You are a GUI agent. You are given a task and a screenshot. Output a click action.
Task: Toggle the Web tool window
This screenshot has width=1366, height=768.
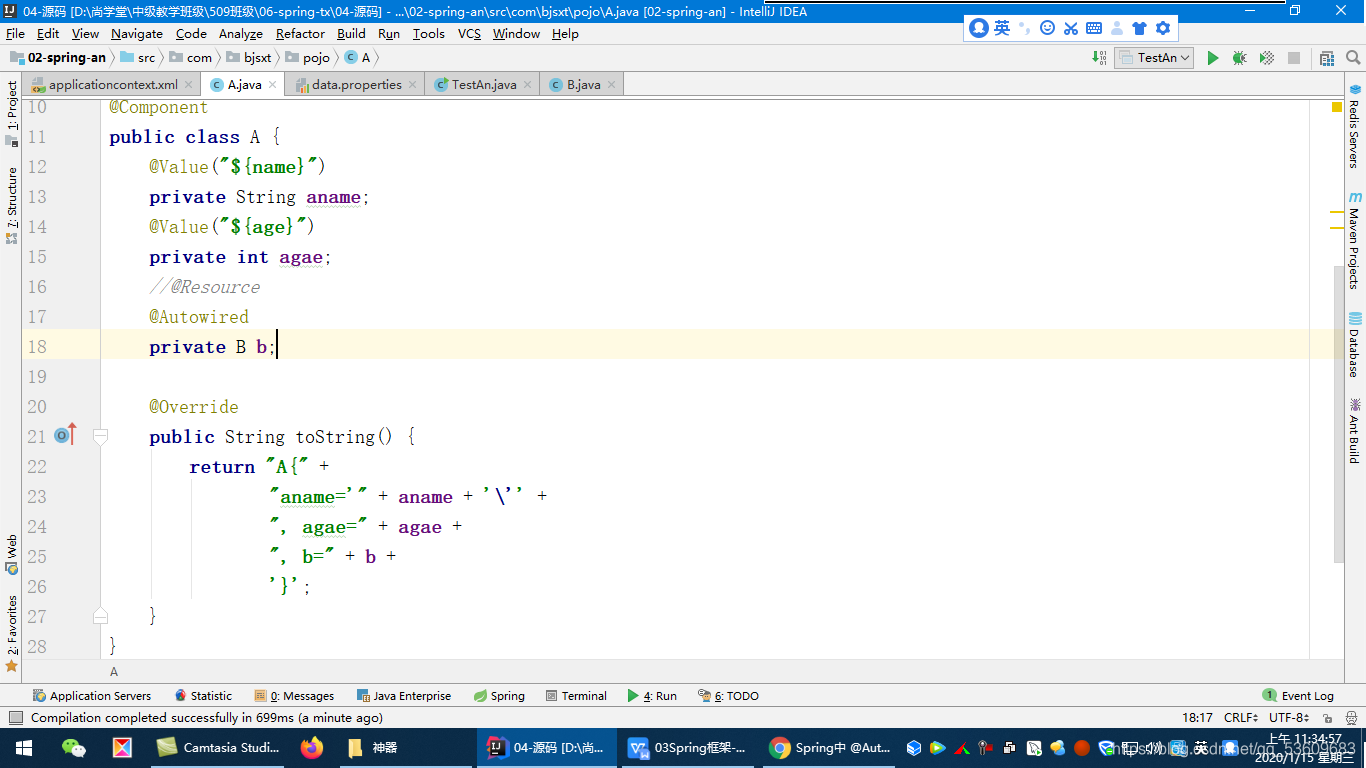[11, 553]
